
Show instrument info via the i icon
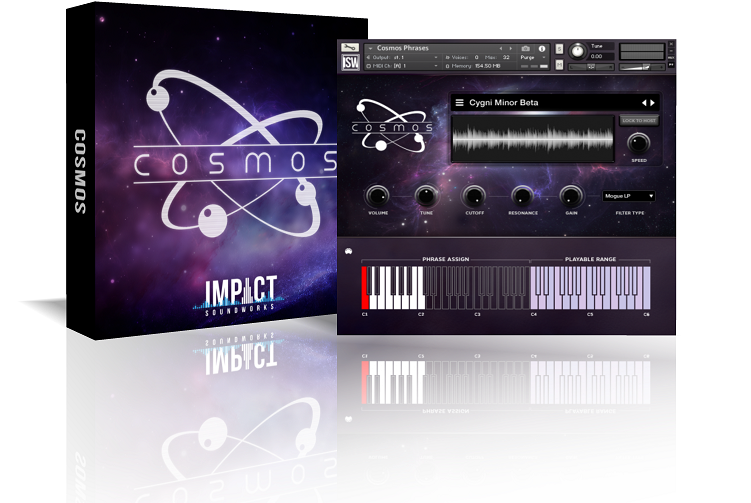click(x=542, y=48)
